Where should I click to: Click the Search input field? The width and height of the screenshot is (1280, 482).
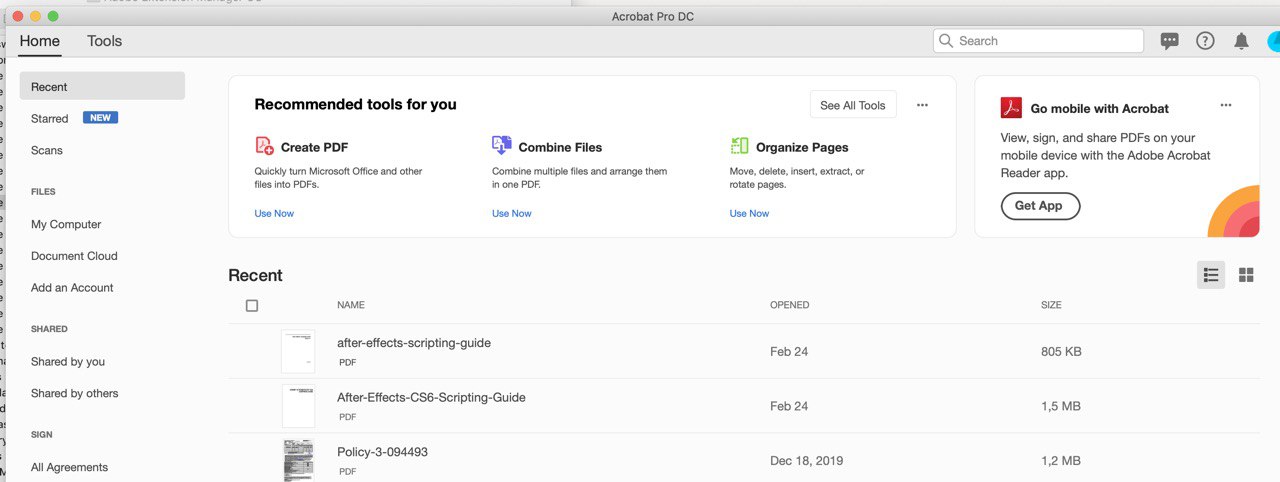[1038, 41]
